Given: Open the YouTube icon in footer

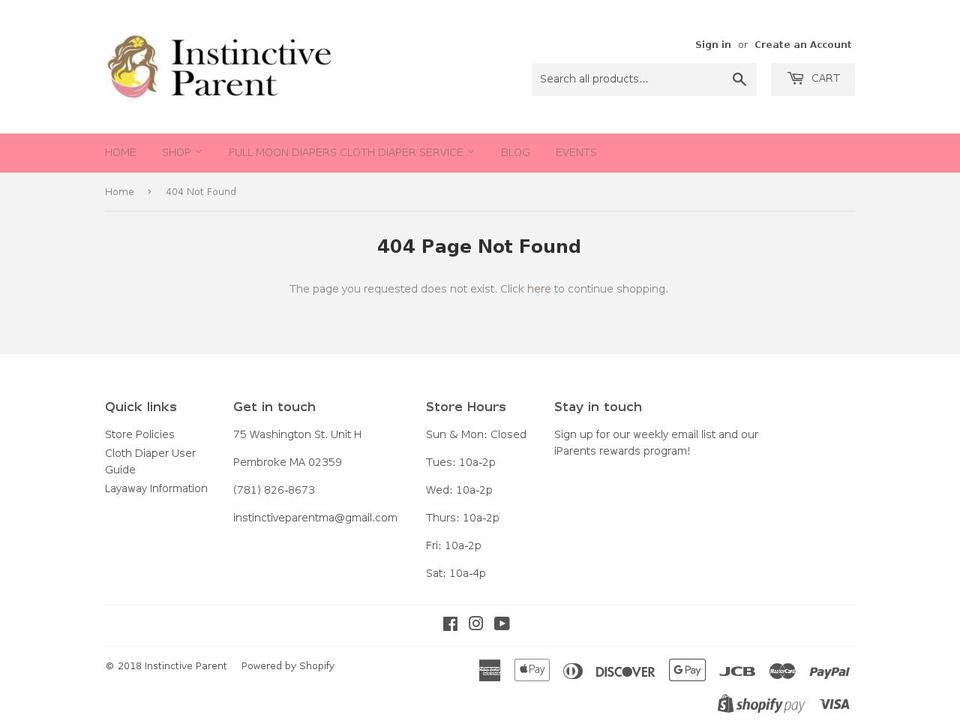Looking at the screenshot, I should [x=501, y=623].
